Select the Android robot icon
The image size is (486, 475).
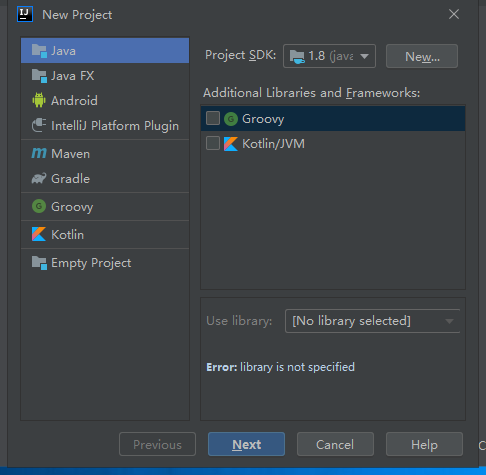tap(39, 100)
